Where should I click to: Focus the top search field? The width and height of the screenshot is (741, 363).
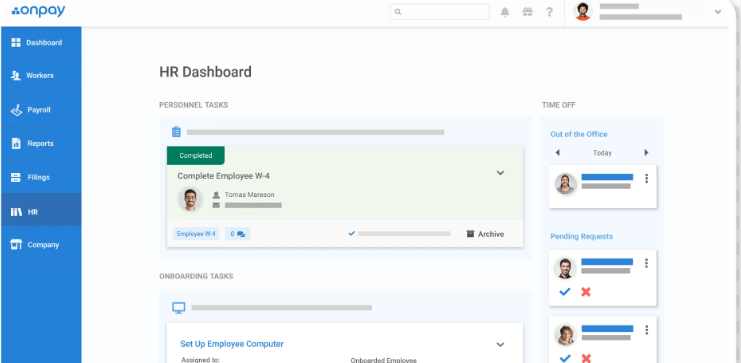pyautogui.click(x=439, y=12)
